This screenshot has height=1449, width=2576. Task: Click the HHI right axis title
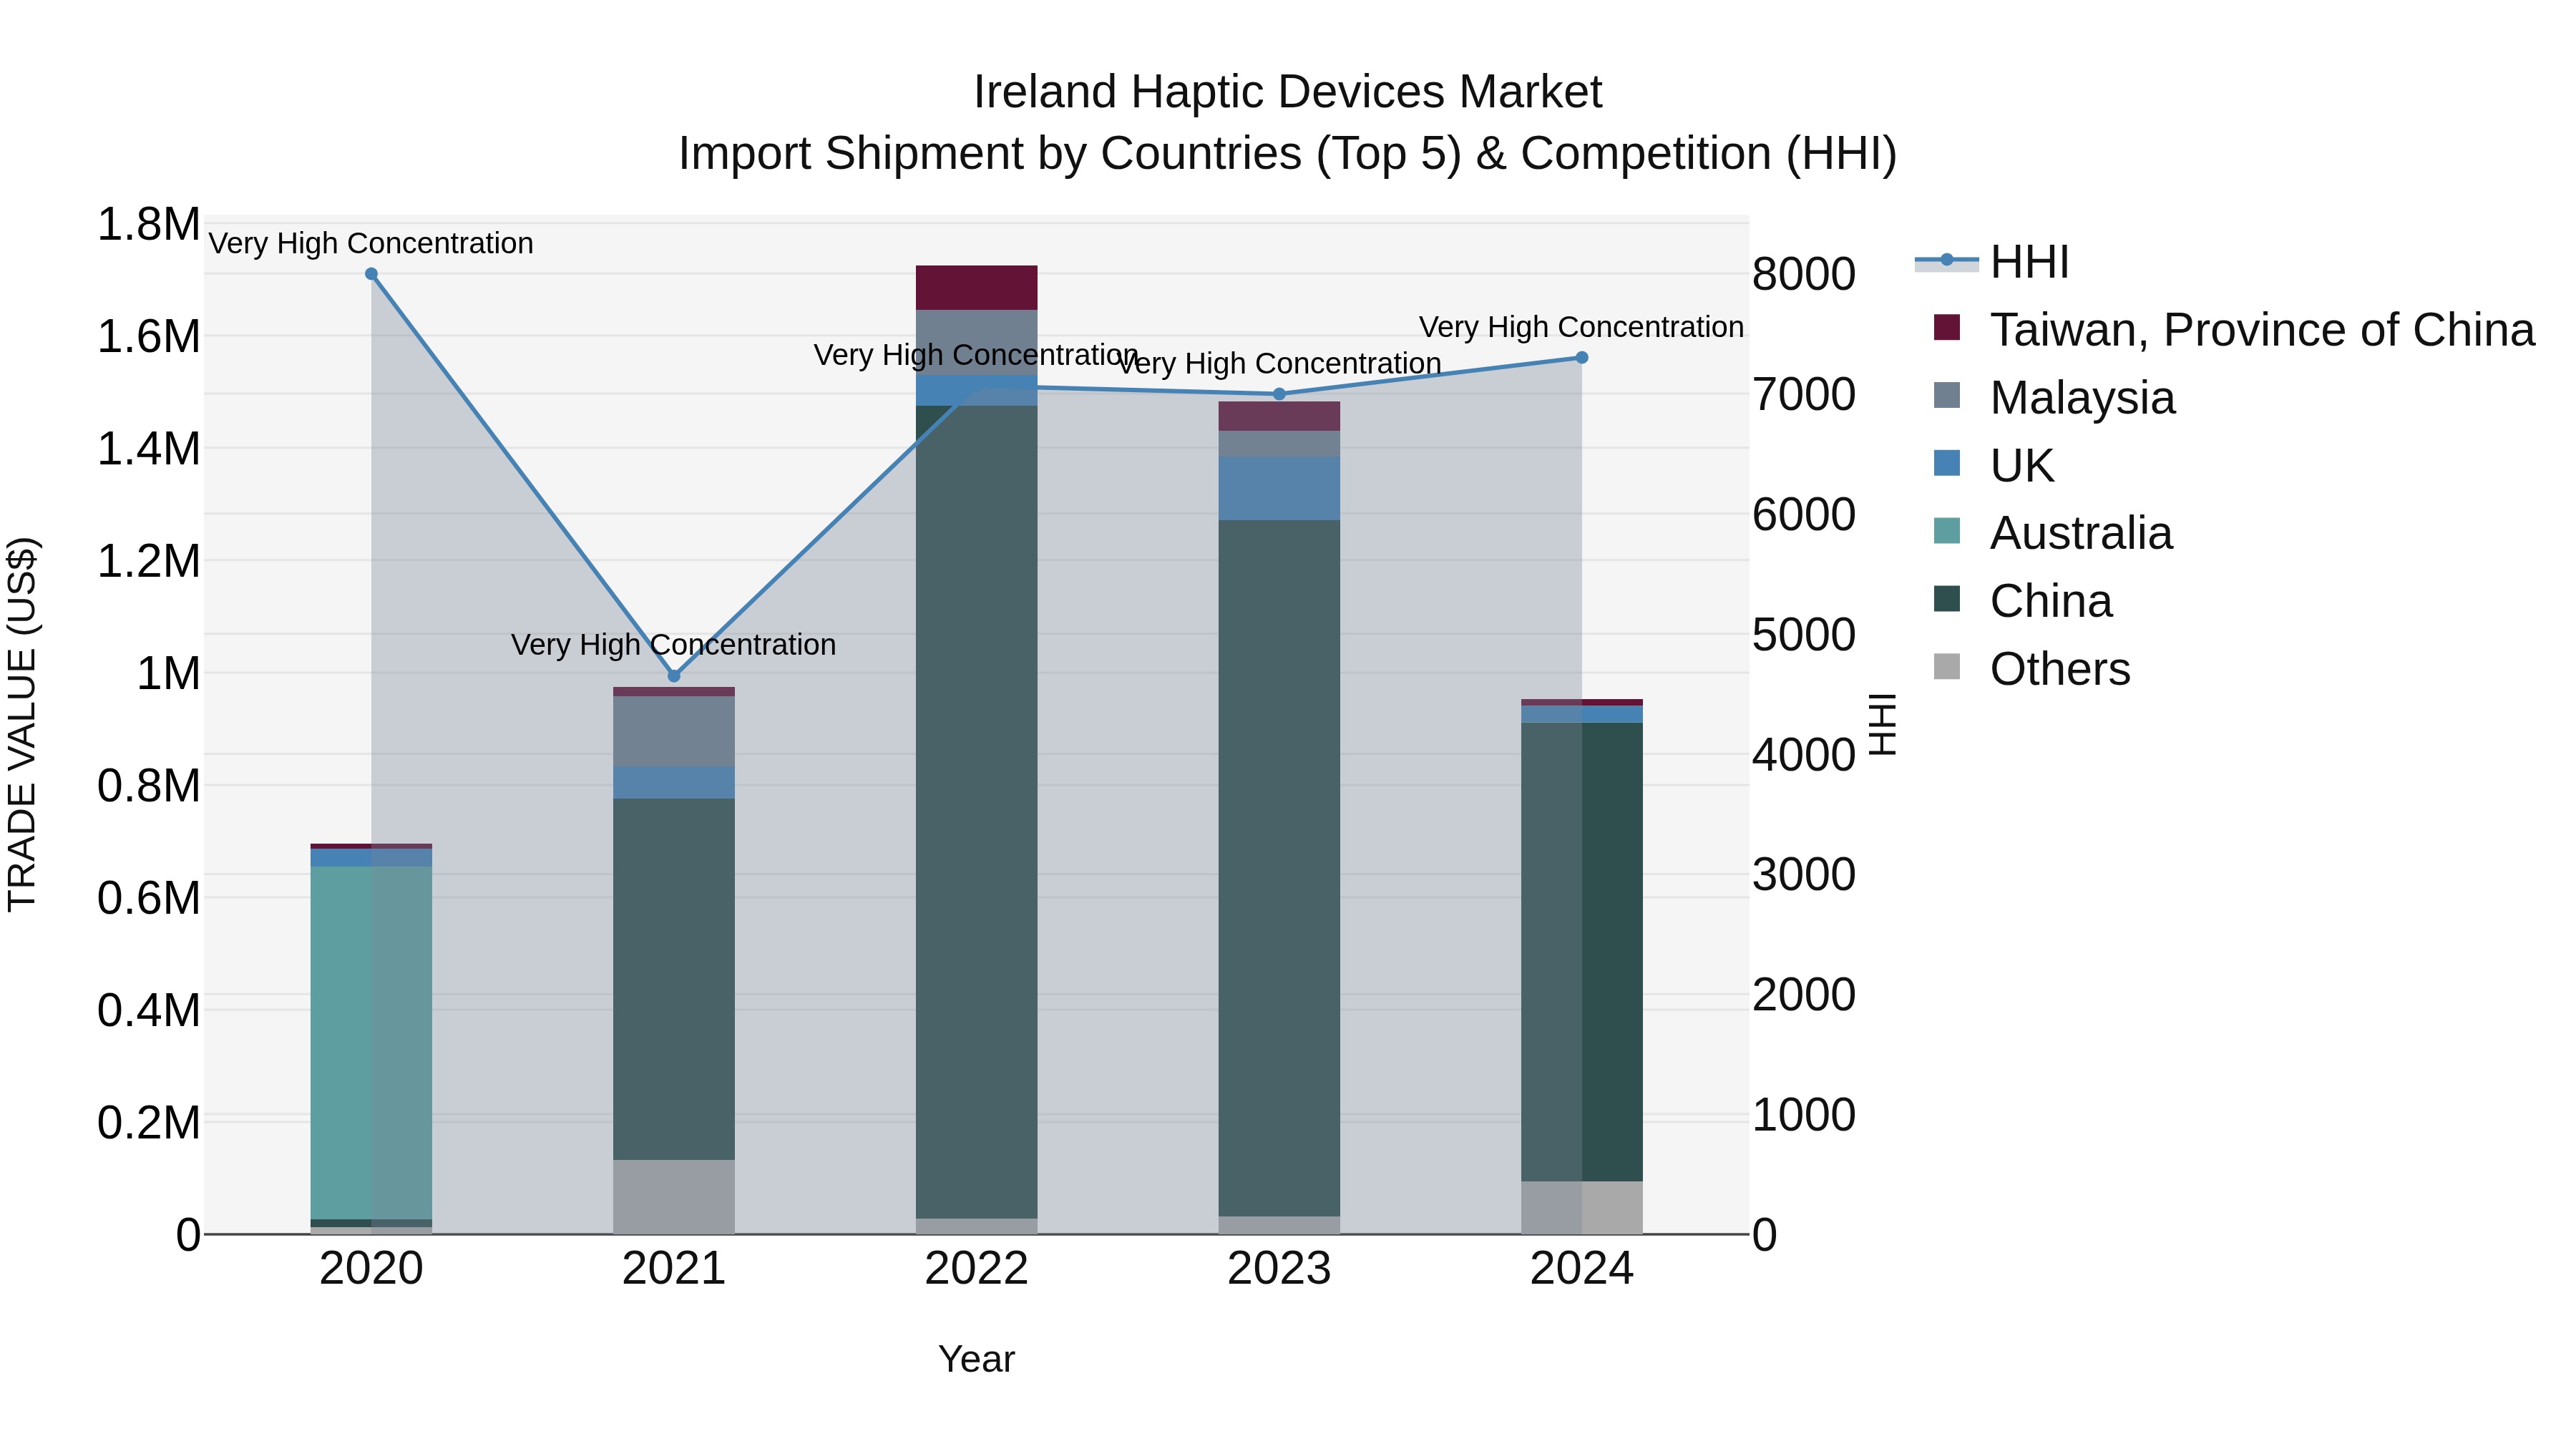click(1882, 724)
